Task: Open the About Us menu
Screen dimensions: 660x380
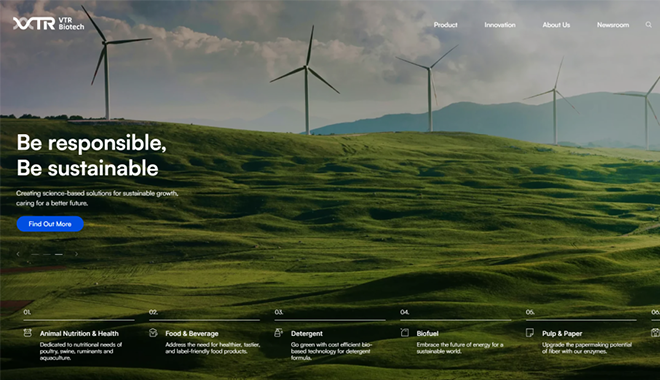Action: (x=556, y=25)
